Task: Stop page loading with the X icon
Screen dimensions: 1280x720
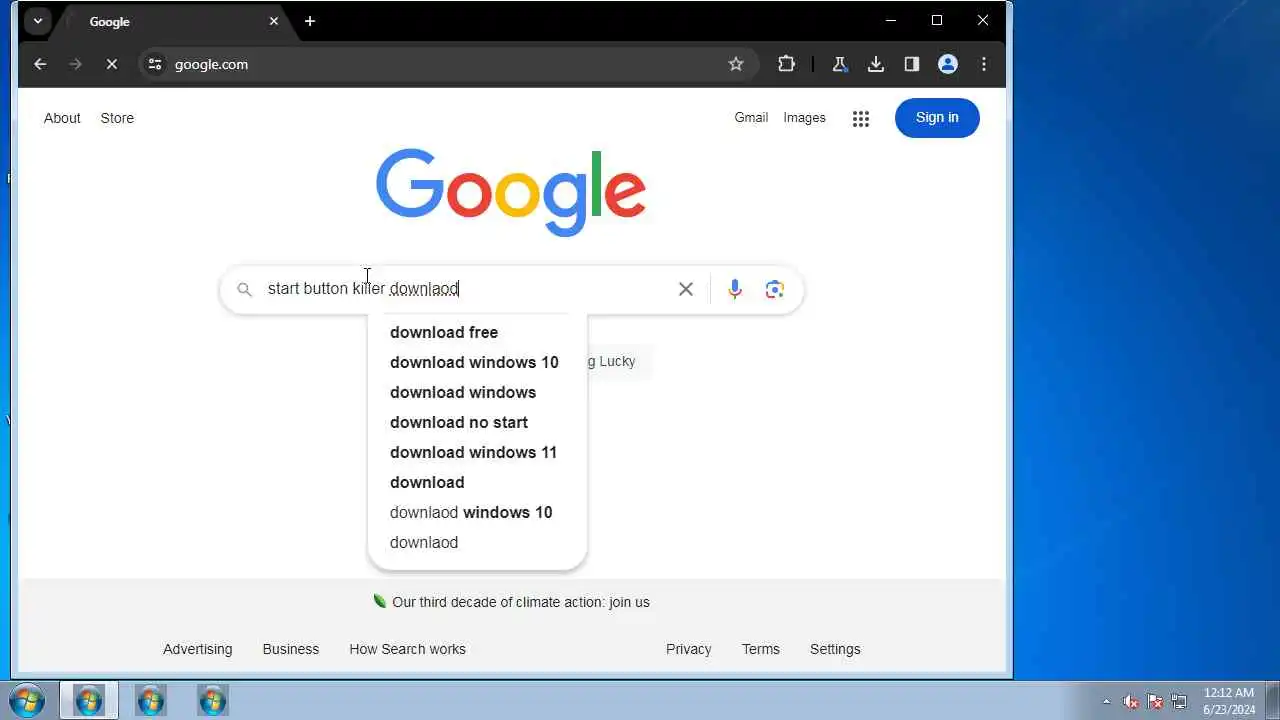Action: pos(111,64)
